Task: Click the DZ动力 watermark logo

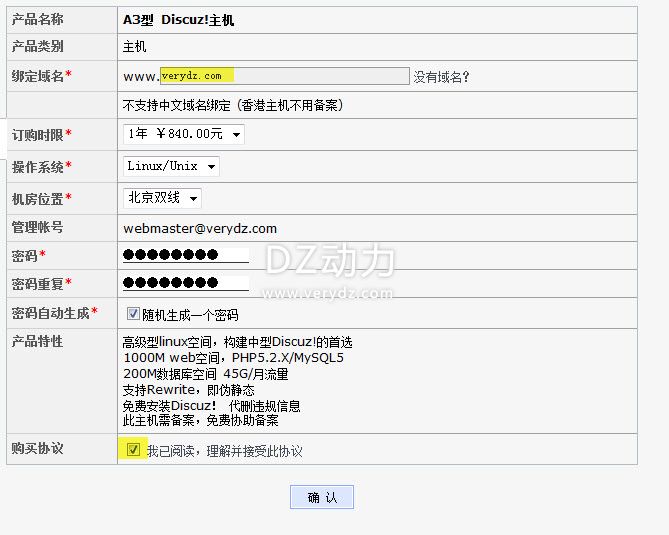Action: coord(329,261)
